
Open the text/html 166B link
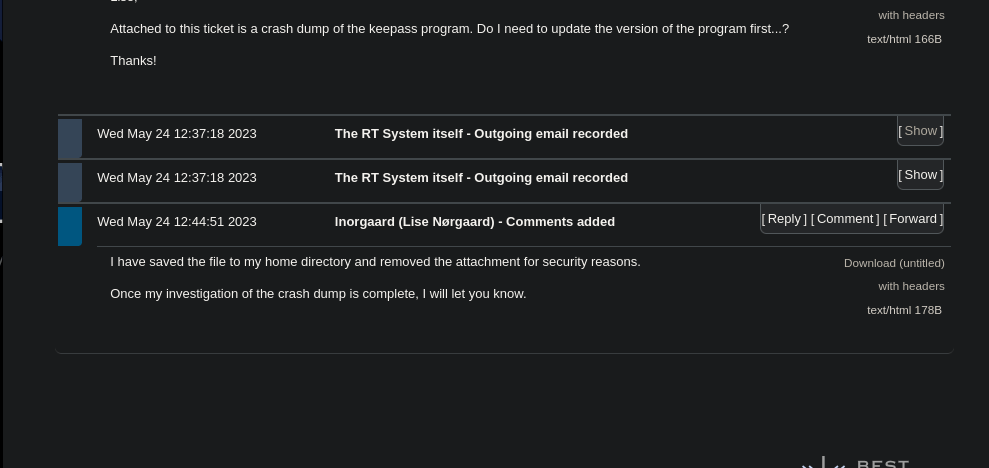904,39
